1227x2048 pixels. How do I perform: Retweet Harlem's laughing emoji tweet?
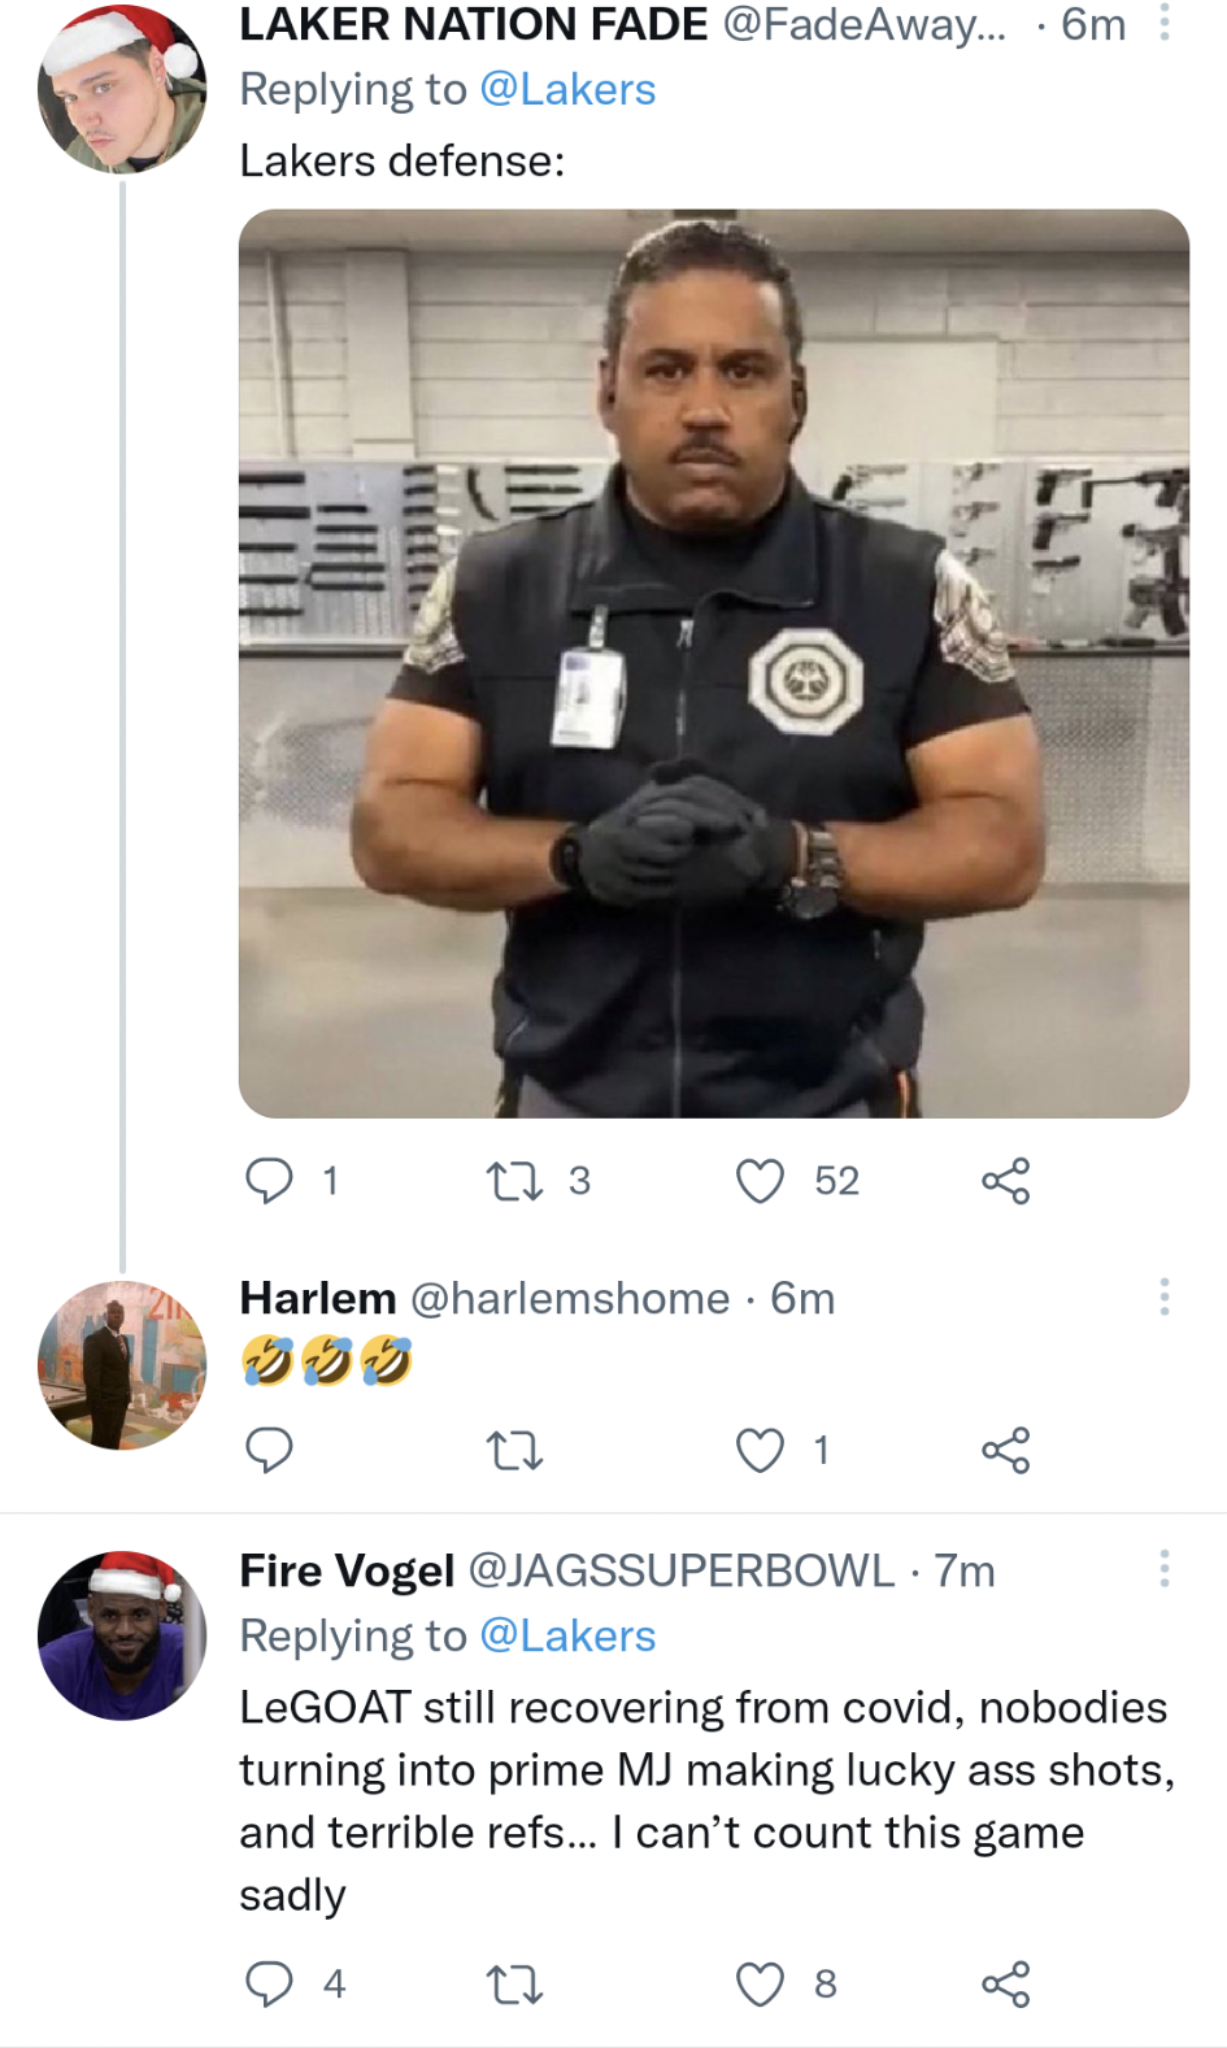pos(514,1450)
